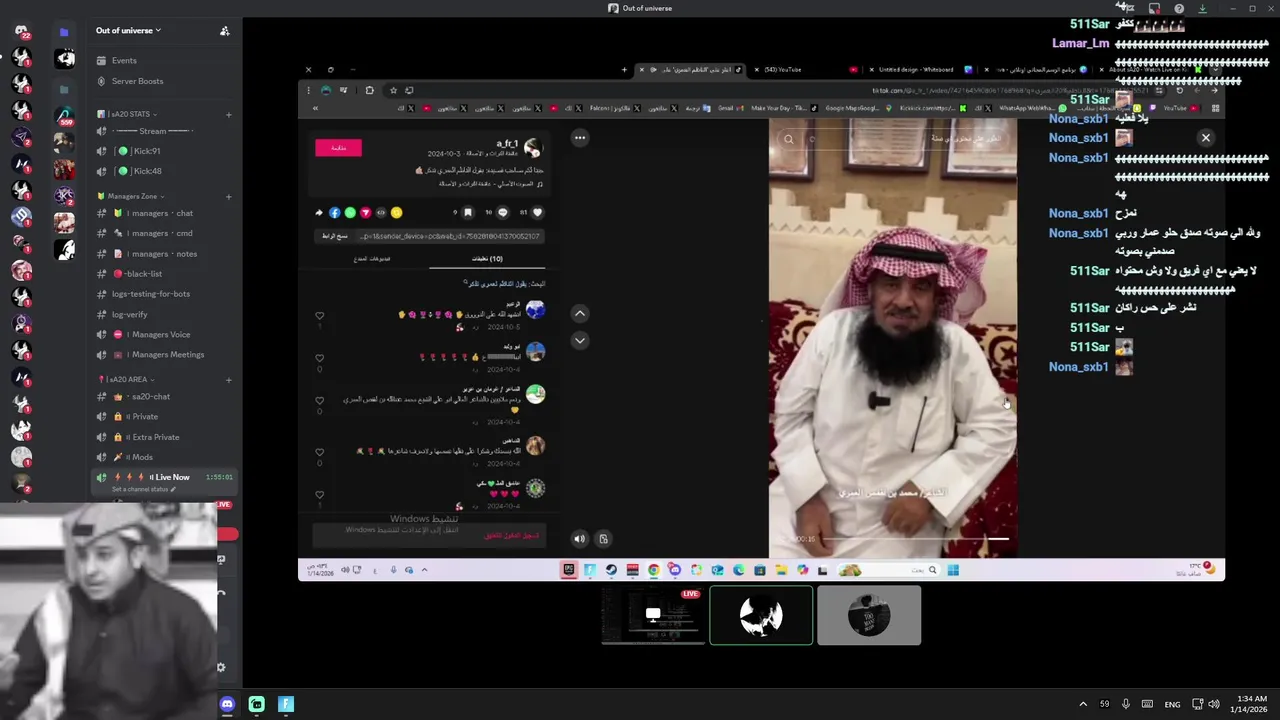The width and height of the screenshot is (1280, 720).
Task: Add a channel to Managers Zone category
Action: point(229,196)
